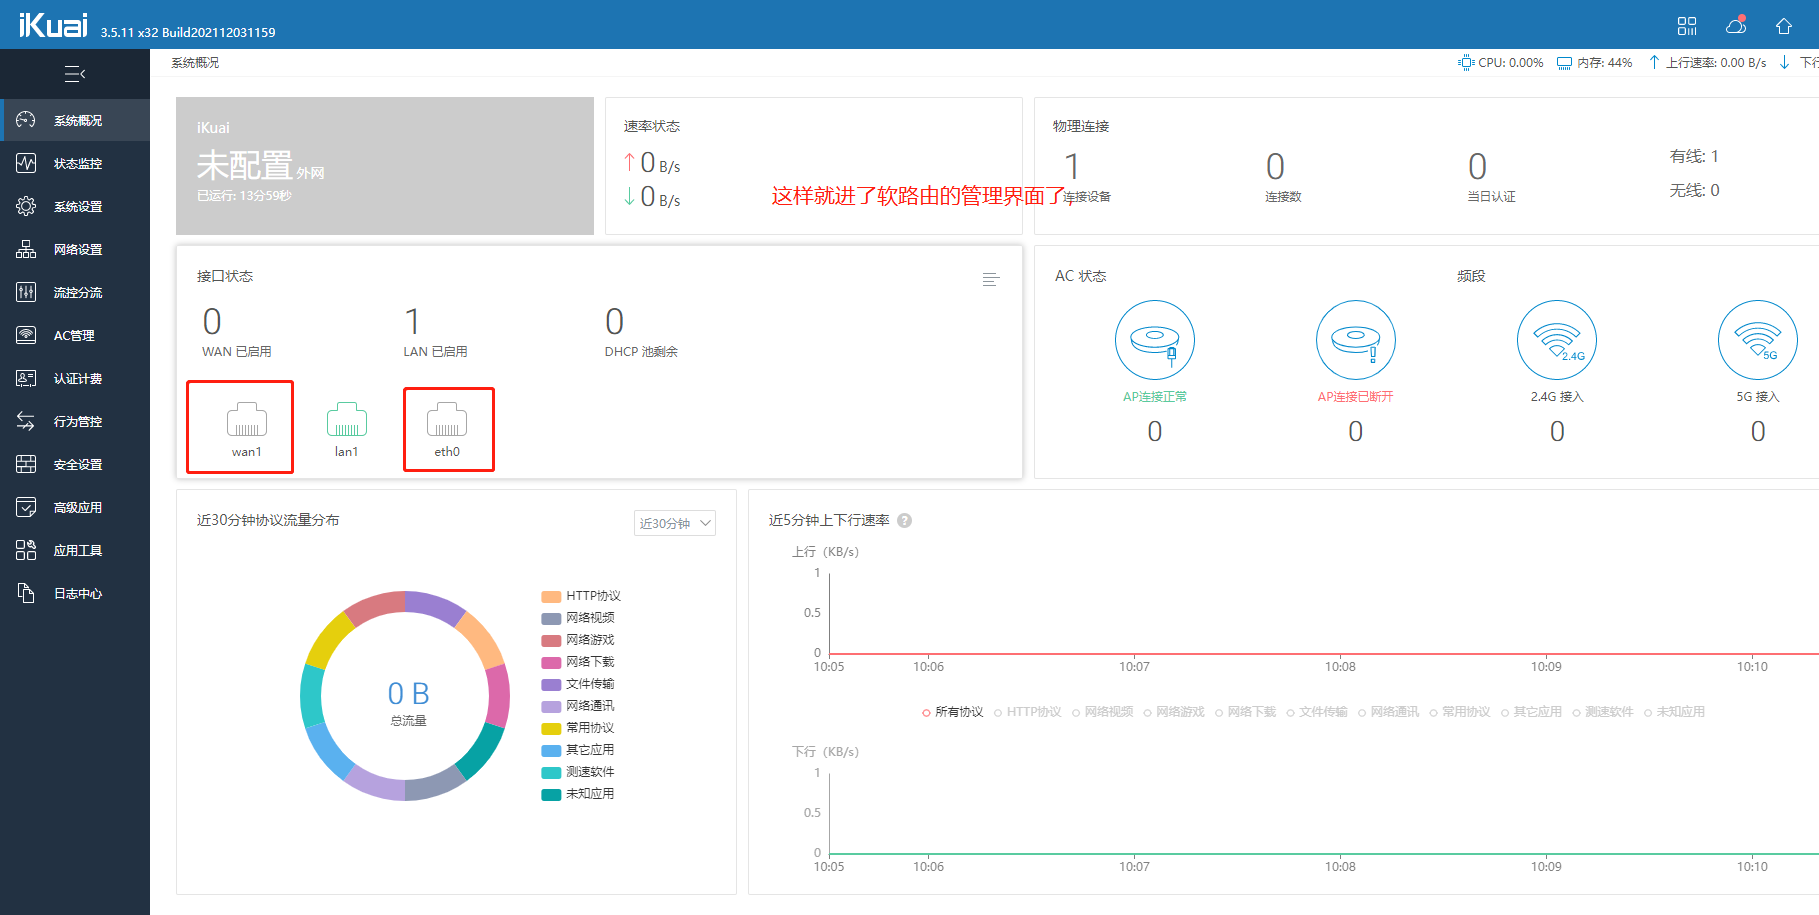
Task: Click 网络视频 color swatch in donut legend
Action: click(551, 618)
